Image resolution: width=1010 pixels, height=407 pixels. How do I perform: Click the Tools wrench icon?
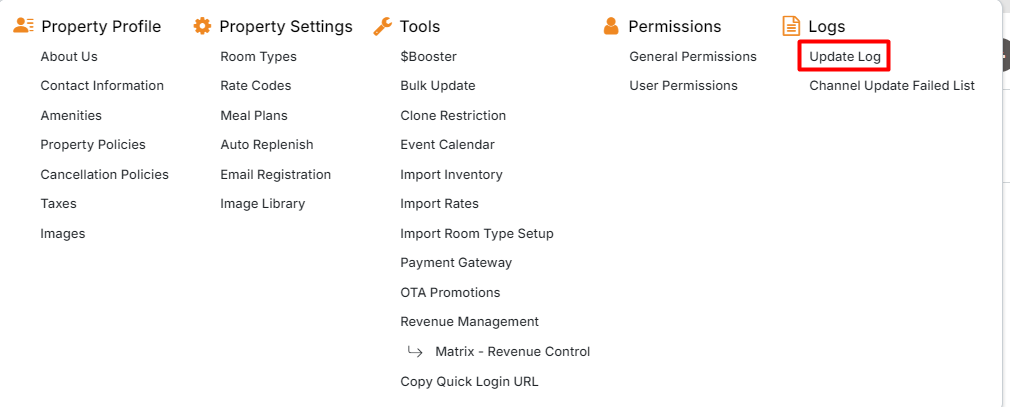[382, 26]
